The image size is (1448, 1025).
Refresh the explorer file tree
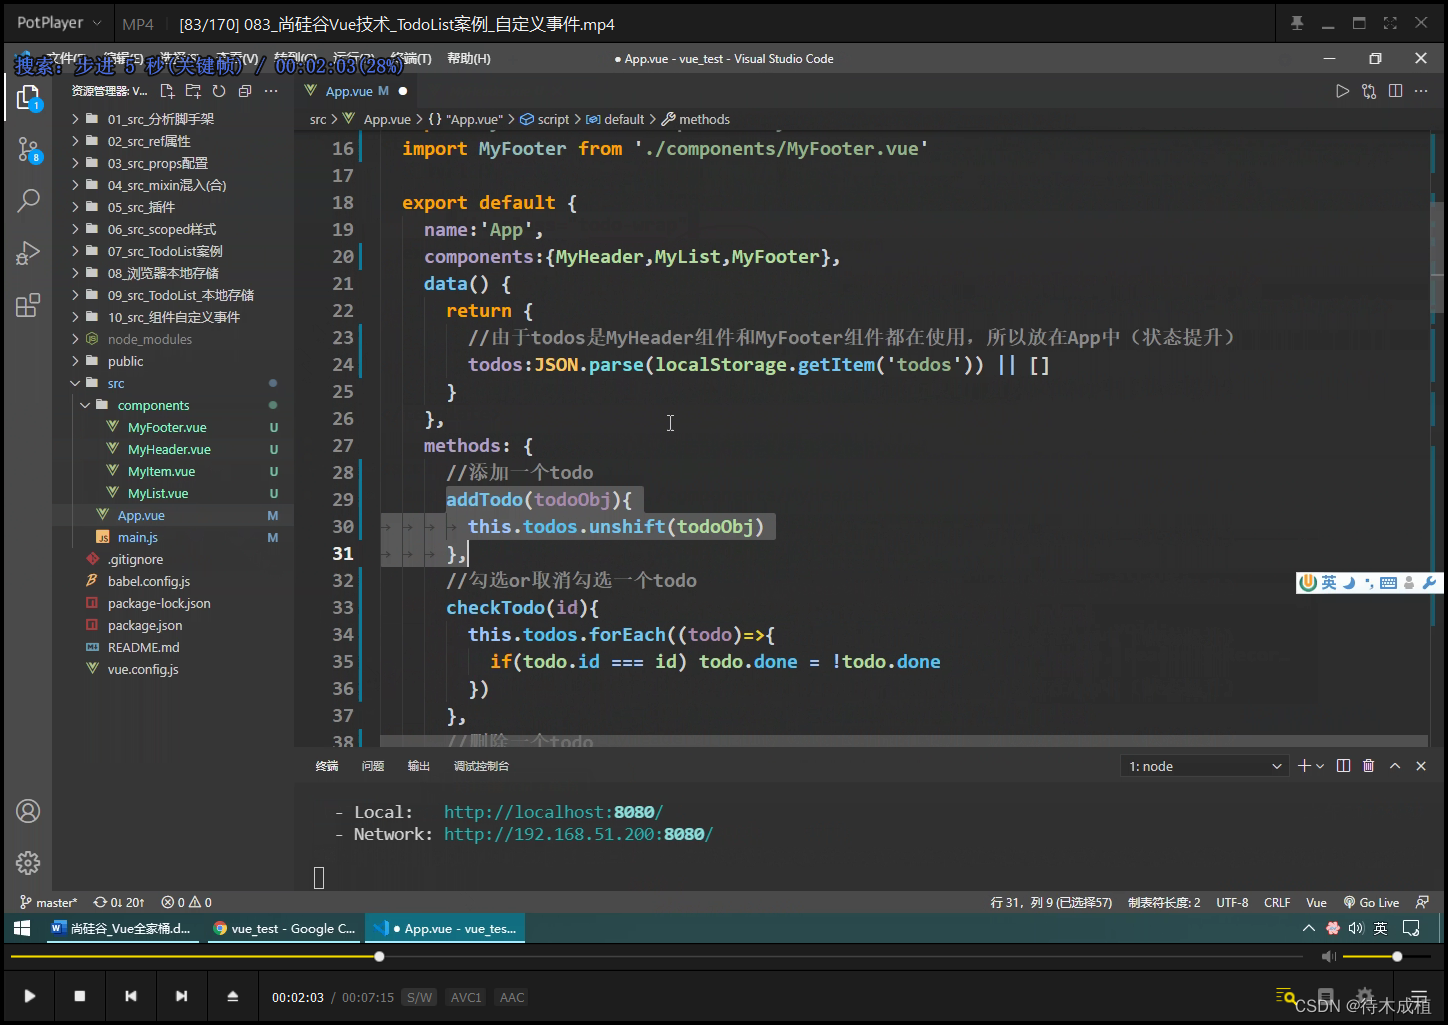pos(219,91)
